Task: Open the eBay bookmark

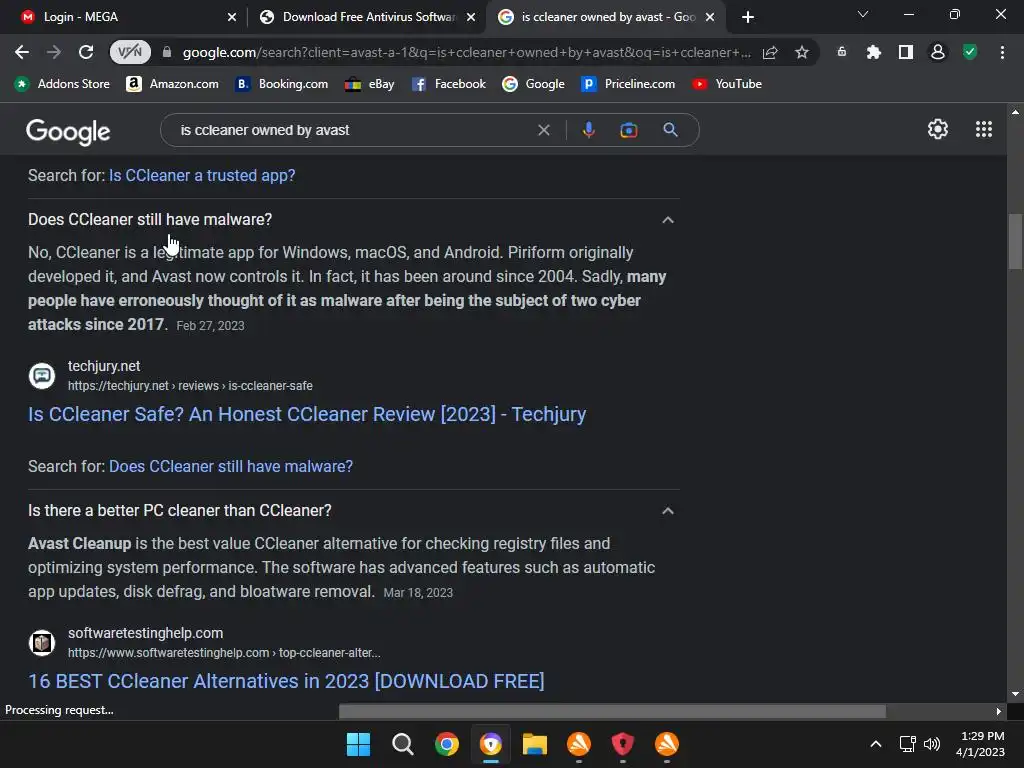Action: click(x=370, y=84)
